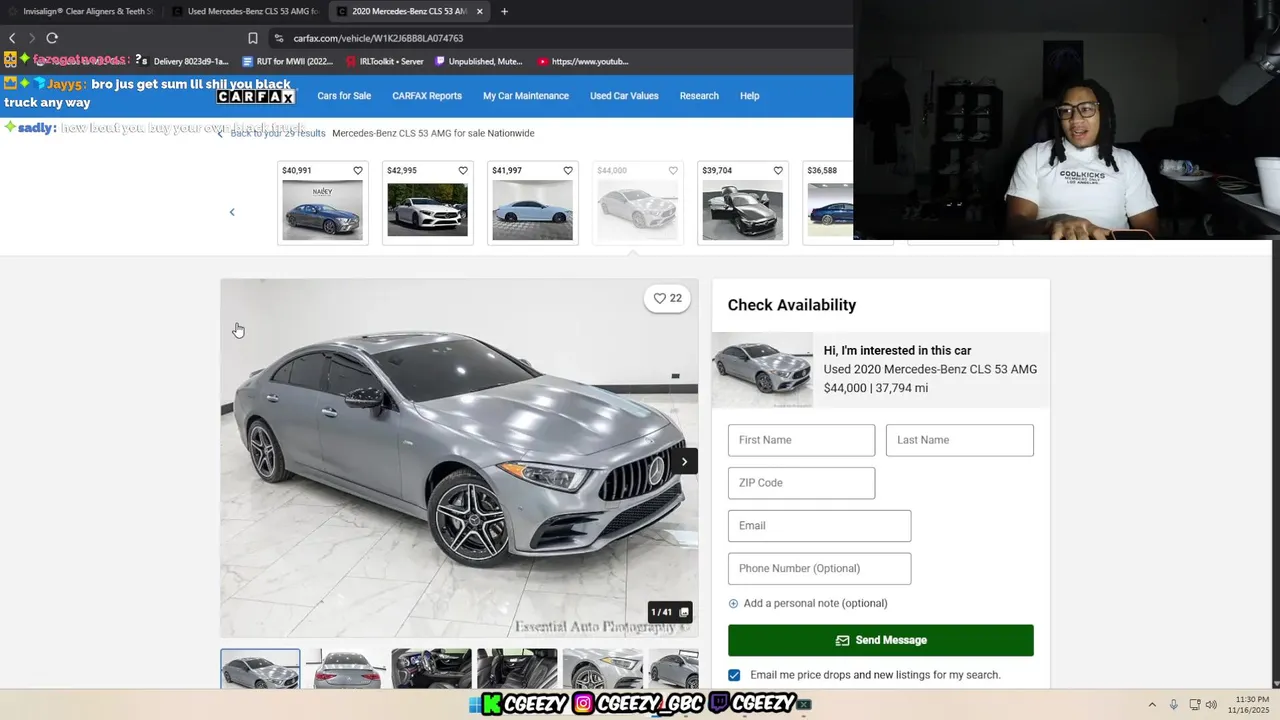Bookmark this page with the bookmark icon
Viewport: 1280px width, 720px height.
[x=253, y=38]
